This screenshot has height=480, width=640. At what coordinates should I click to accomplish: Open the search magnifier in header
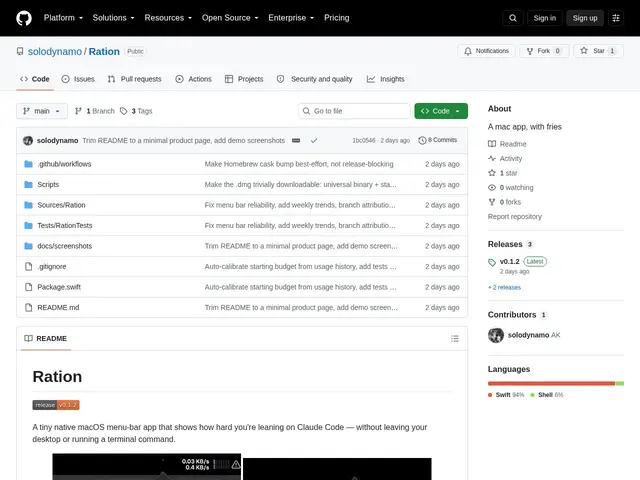click(x=513, y=18)
